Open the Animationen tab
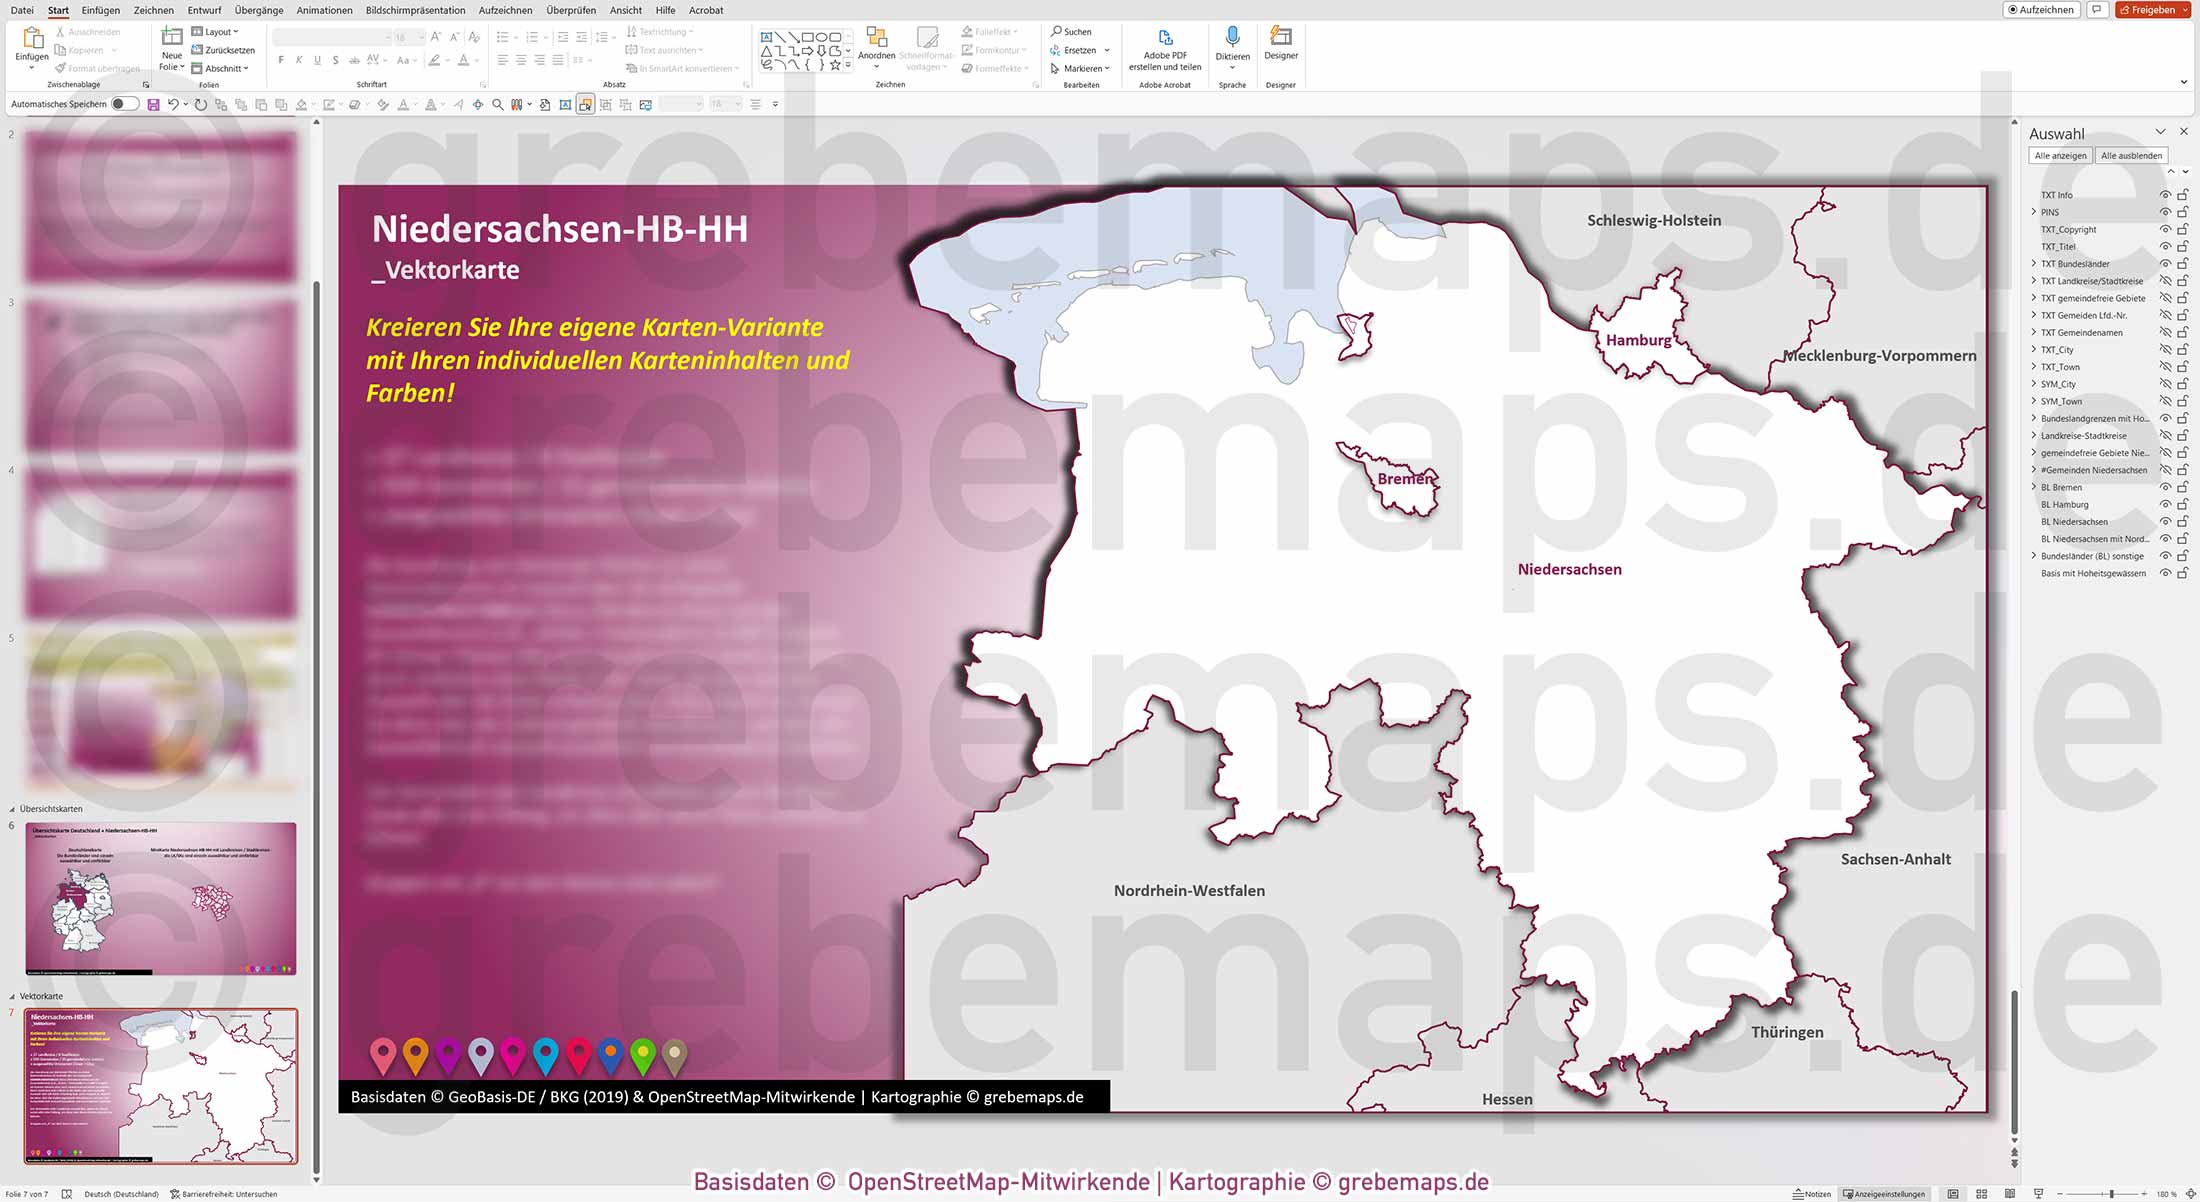 pyautogui.click(x=323, y=10)
